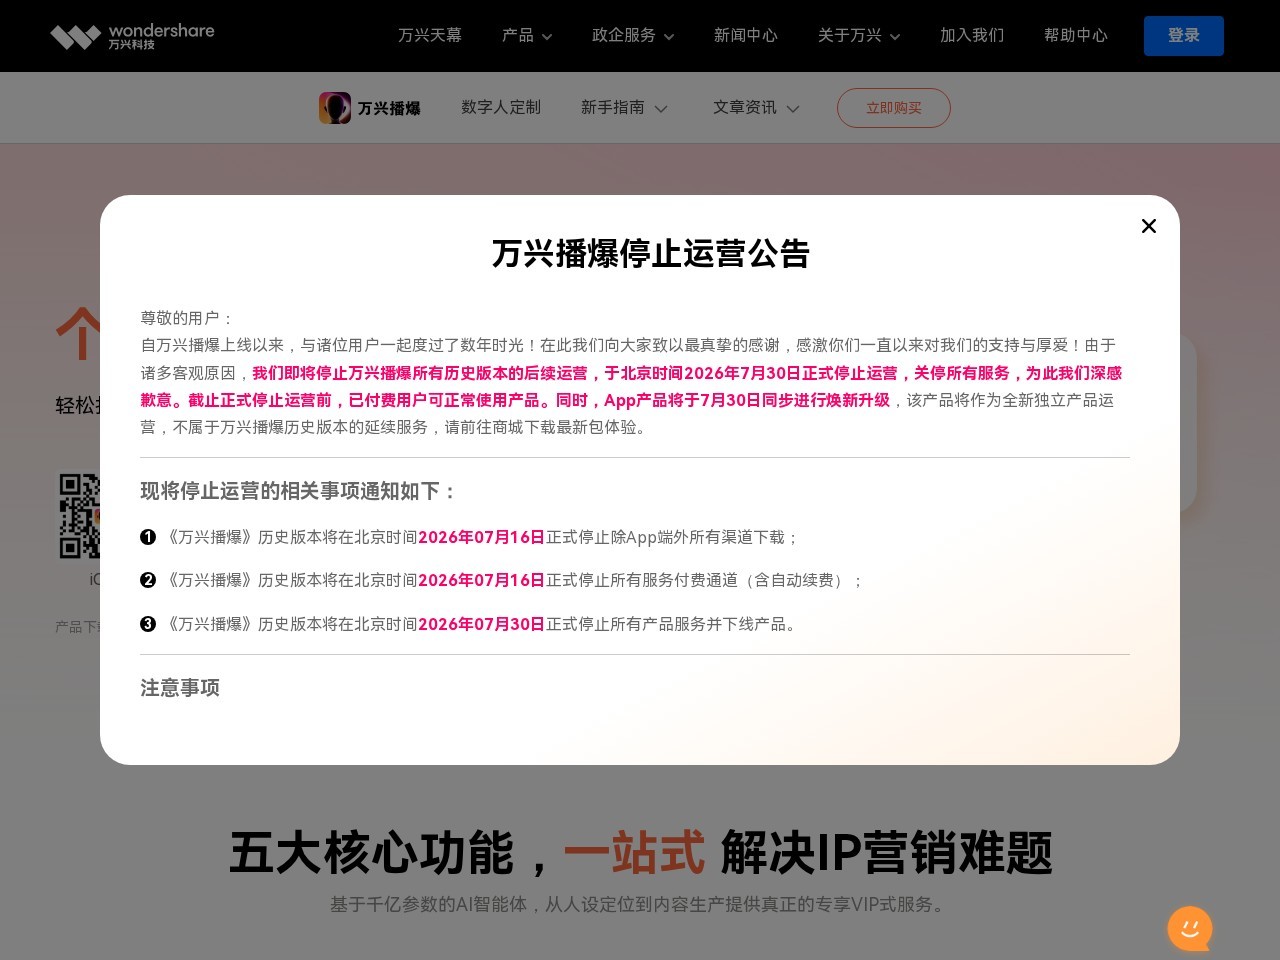Open the smiley chat support widget
1280x960 pixels.
point(1190,929)
